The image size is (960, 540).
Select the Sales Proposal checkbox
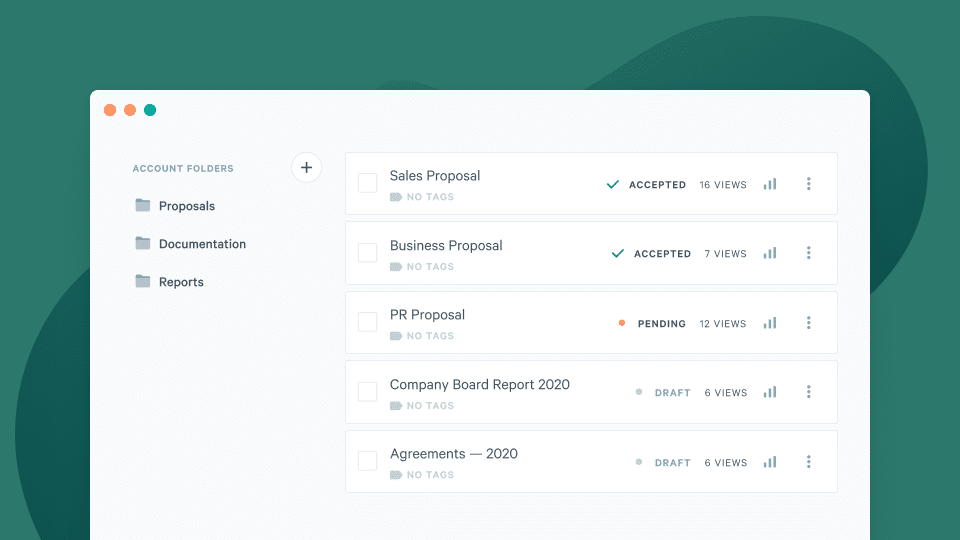[368, 183]
